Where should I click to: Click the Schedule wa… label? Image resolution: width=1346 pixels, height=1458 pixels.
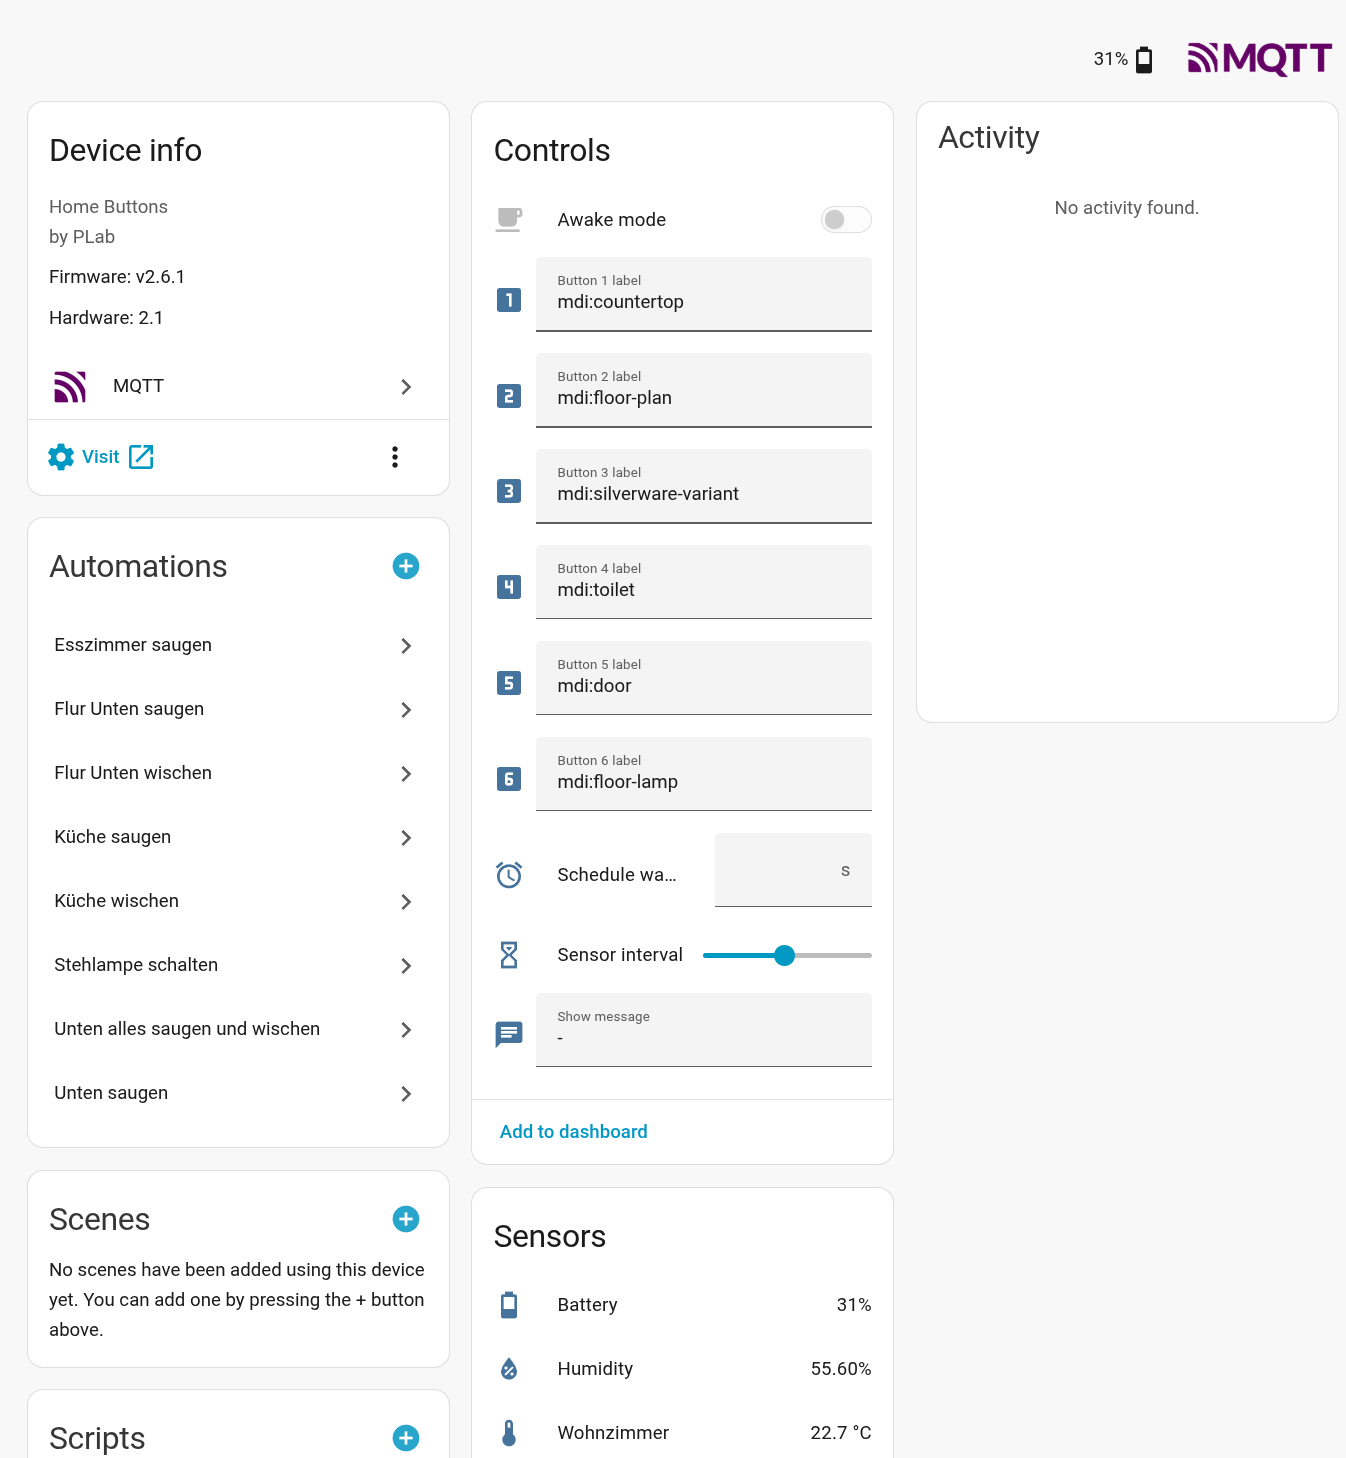[x=617, y=875]
